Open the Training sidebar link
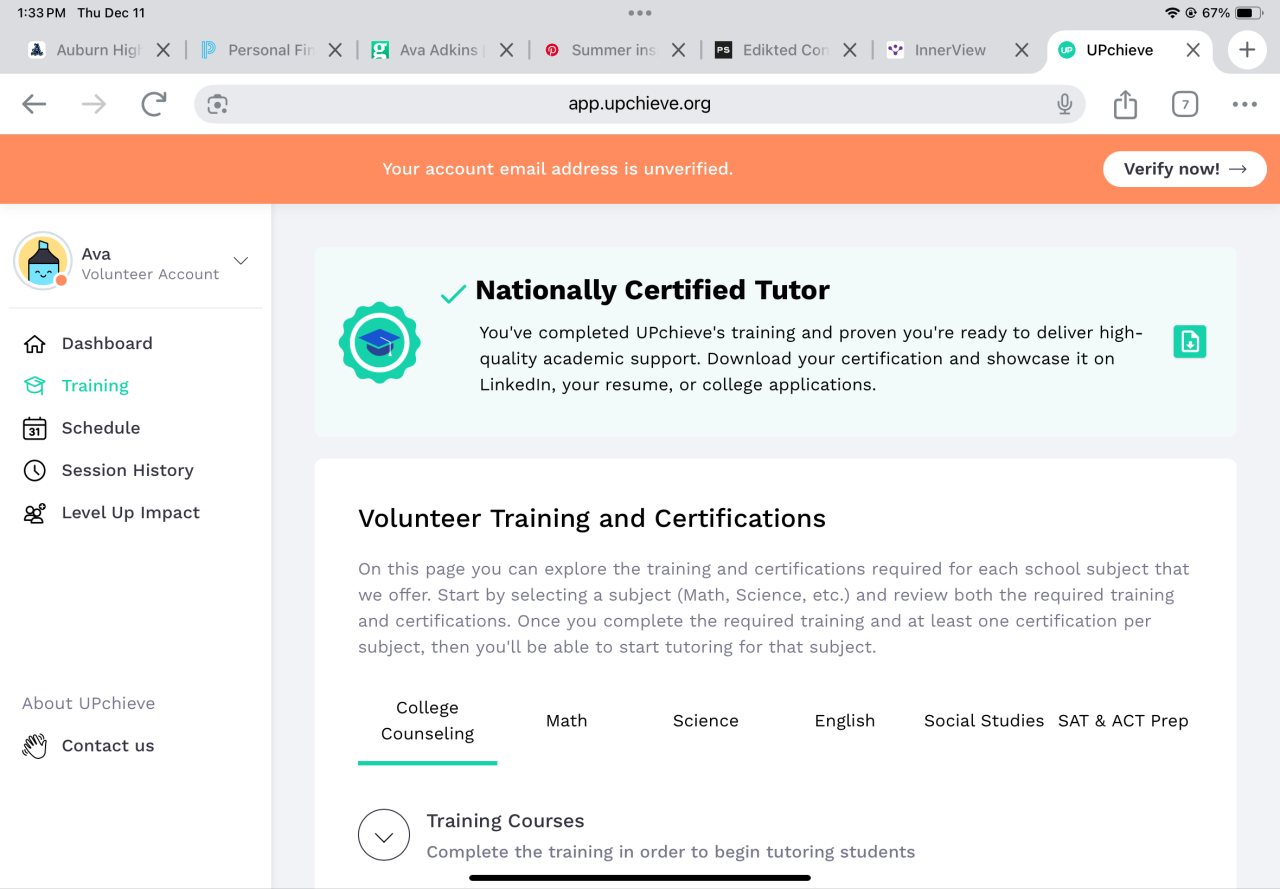 (x=95, y=386)
